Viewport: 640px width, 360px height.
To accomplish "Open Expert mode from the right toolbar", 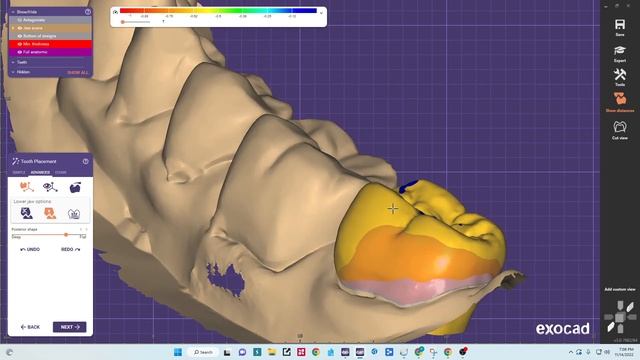I will coord(620,51).
